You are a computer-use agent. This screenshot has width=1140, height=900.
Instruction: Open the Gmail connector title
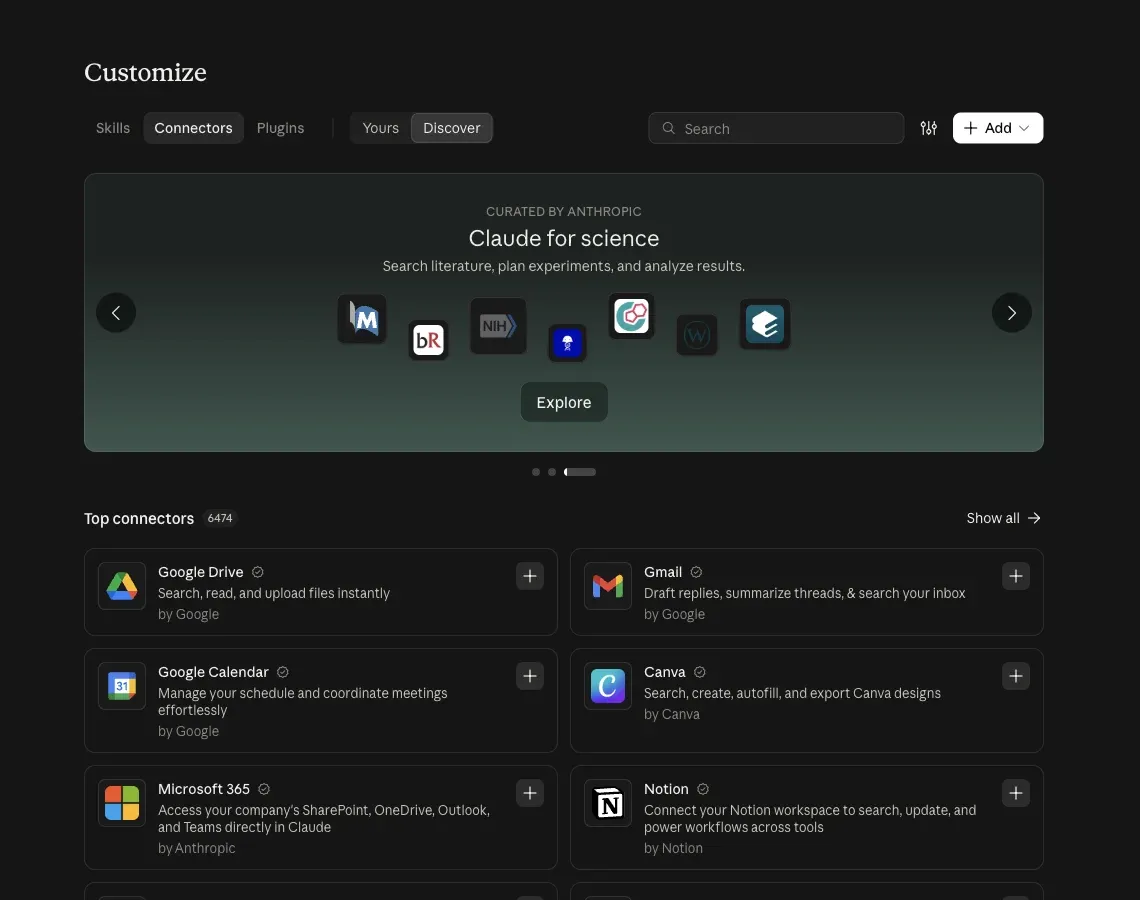click(663, 572)
